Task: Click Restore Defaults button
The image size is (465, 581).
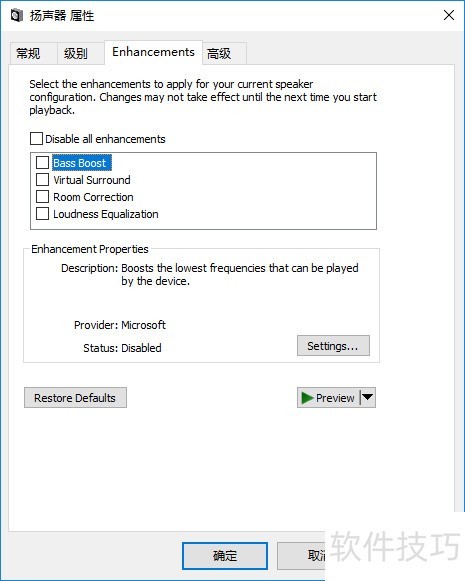Action: pos(75,398)
